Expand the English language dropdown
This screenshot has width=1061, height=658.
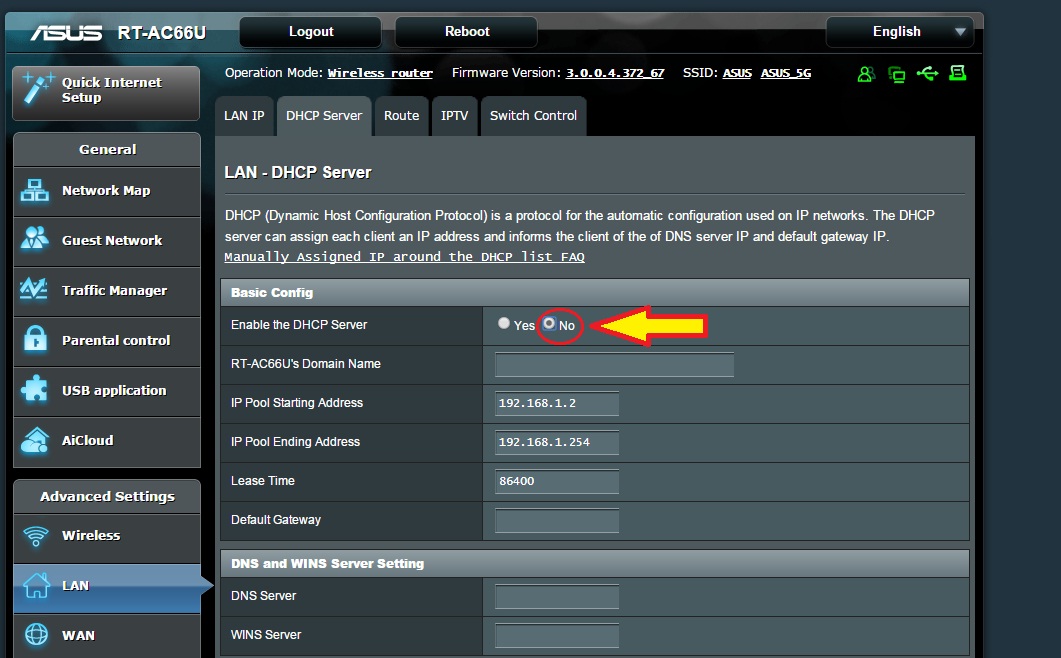tap(899, 32)
